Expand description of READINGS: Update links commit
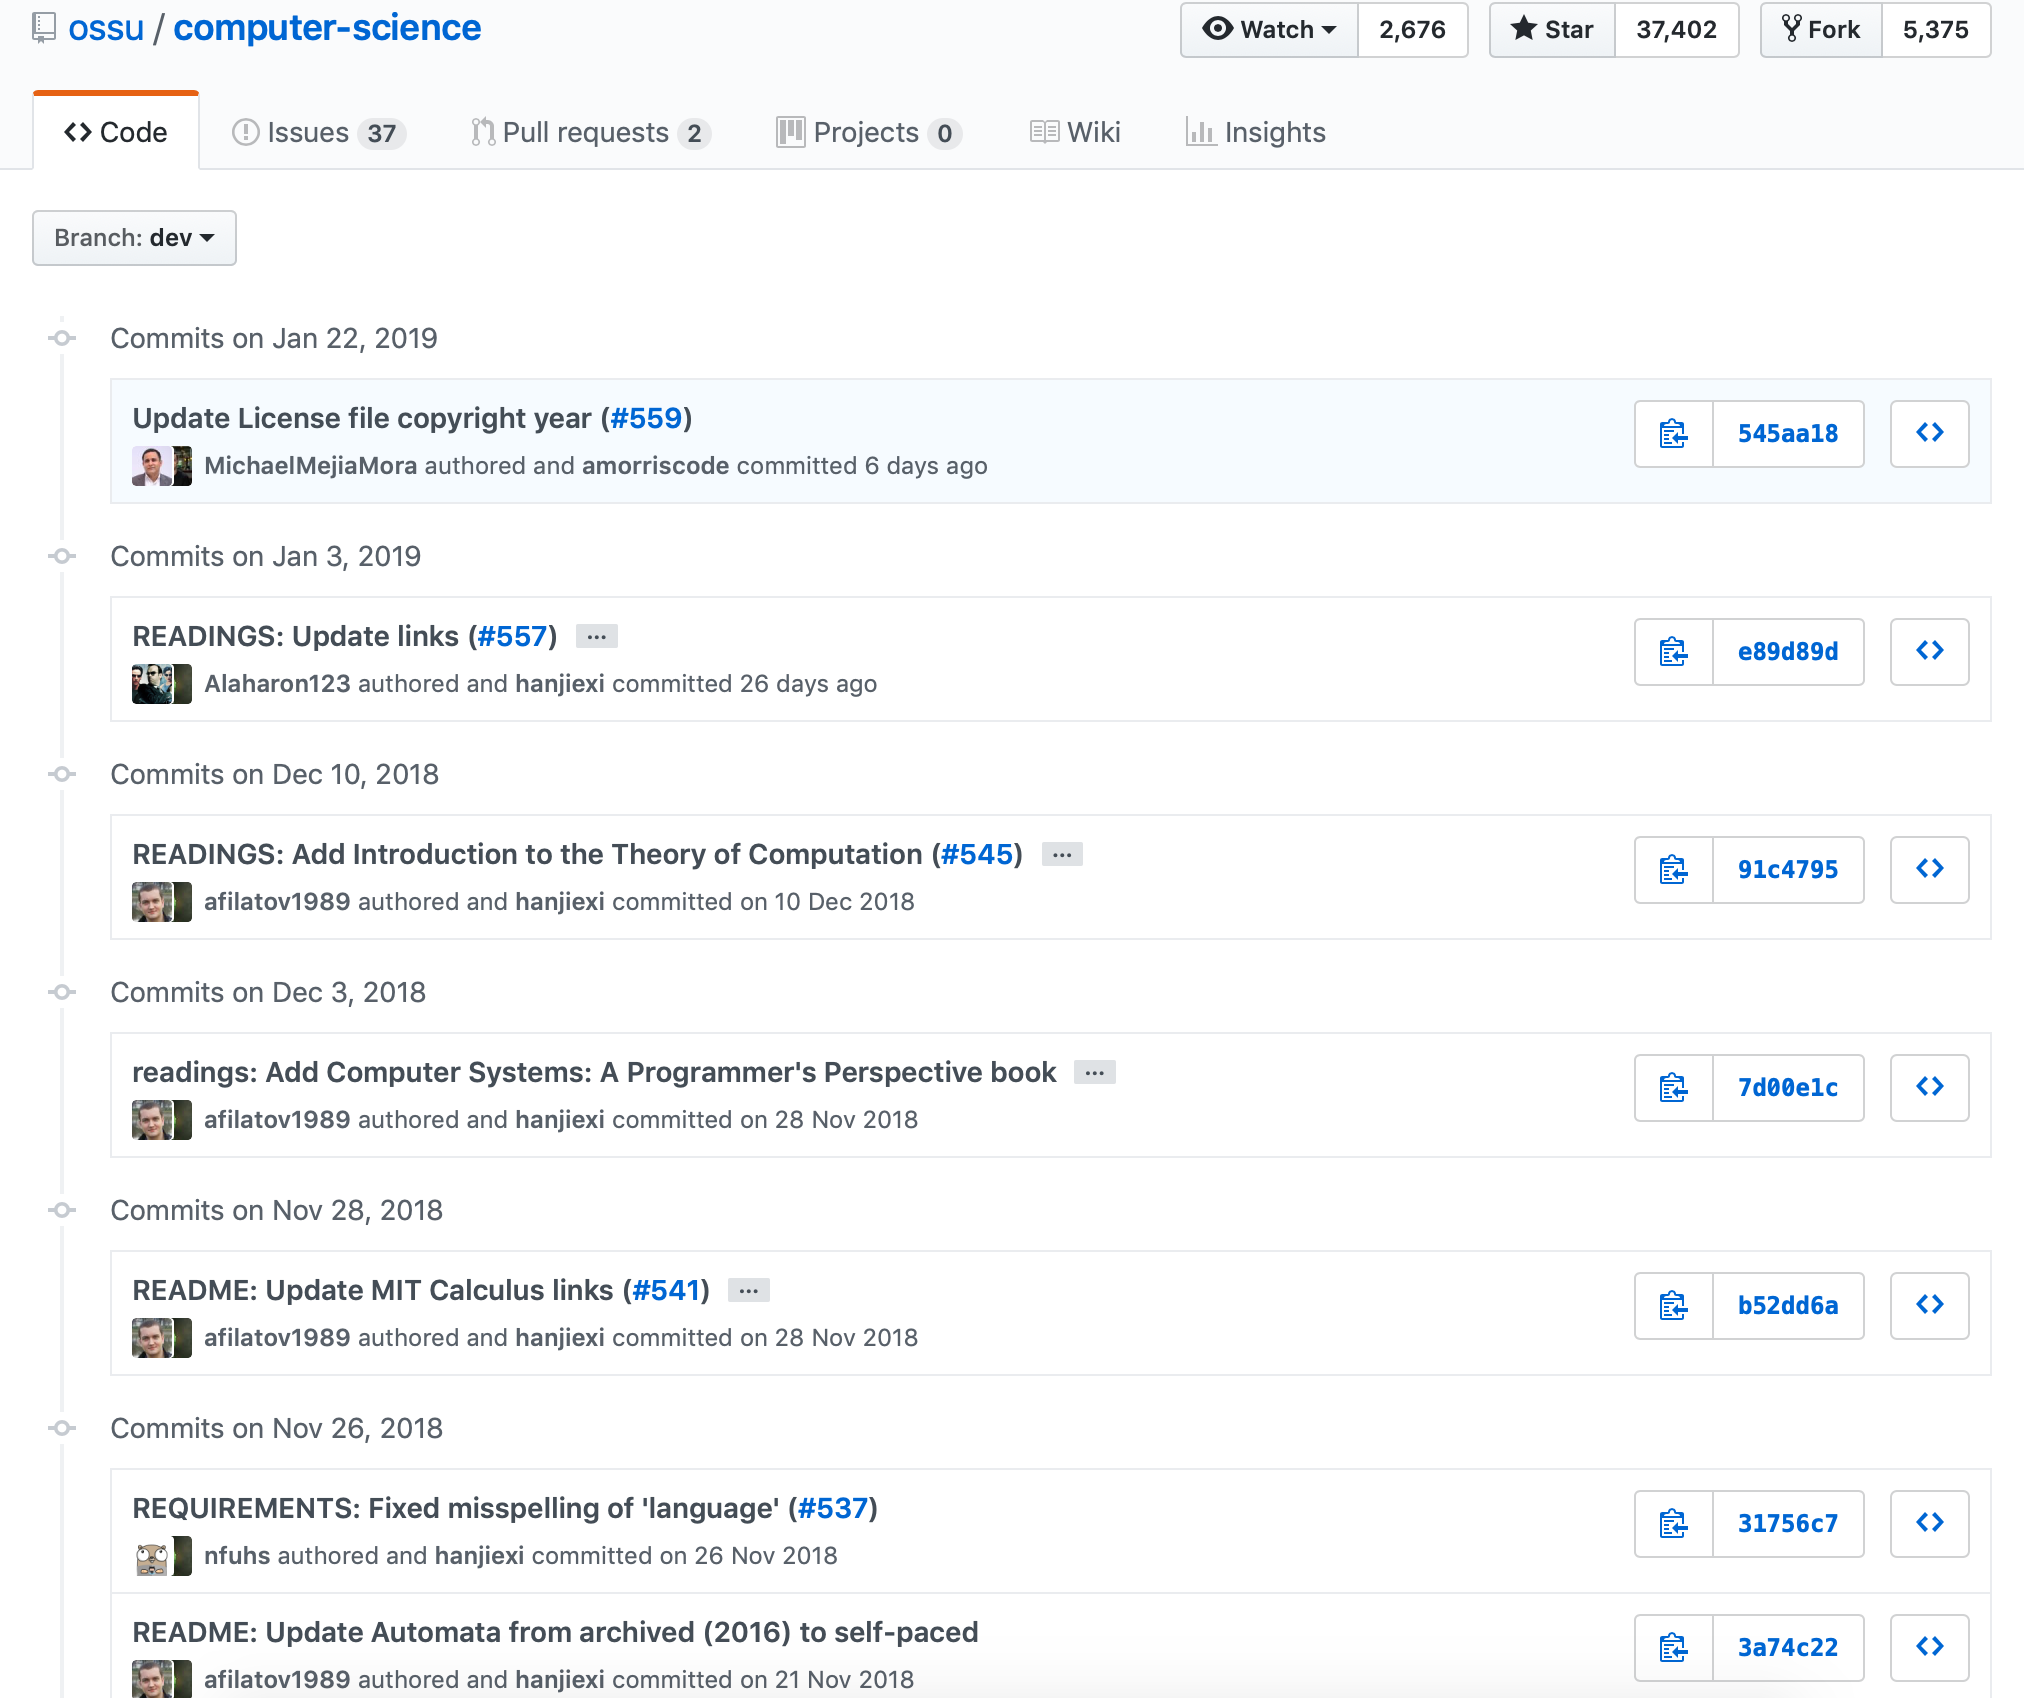This screenshot has width=2024, height=1698. [597, 637]
